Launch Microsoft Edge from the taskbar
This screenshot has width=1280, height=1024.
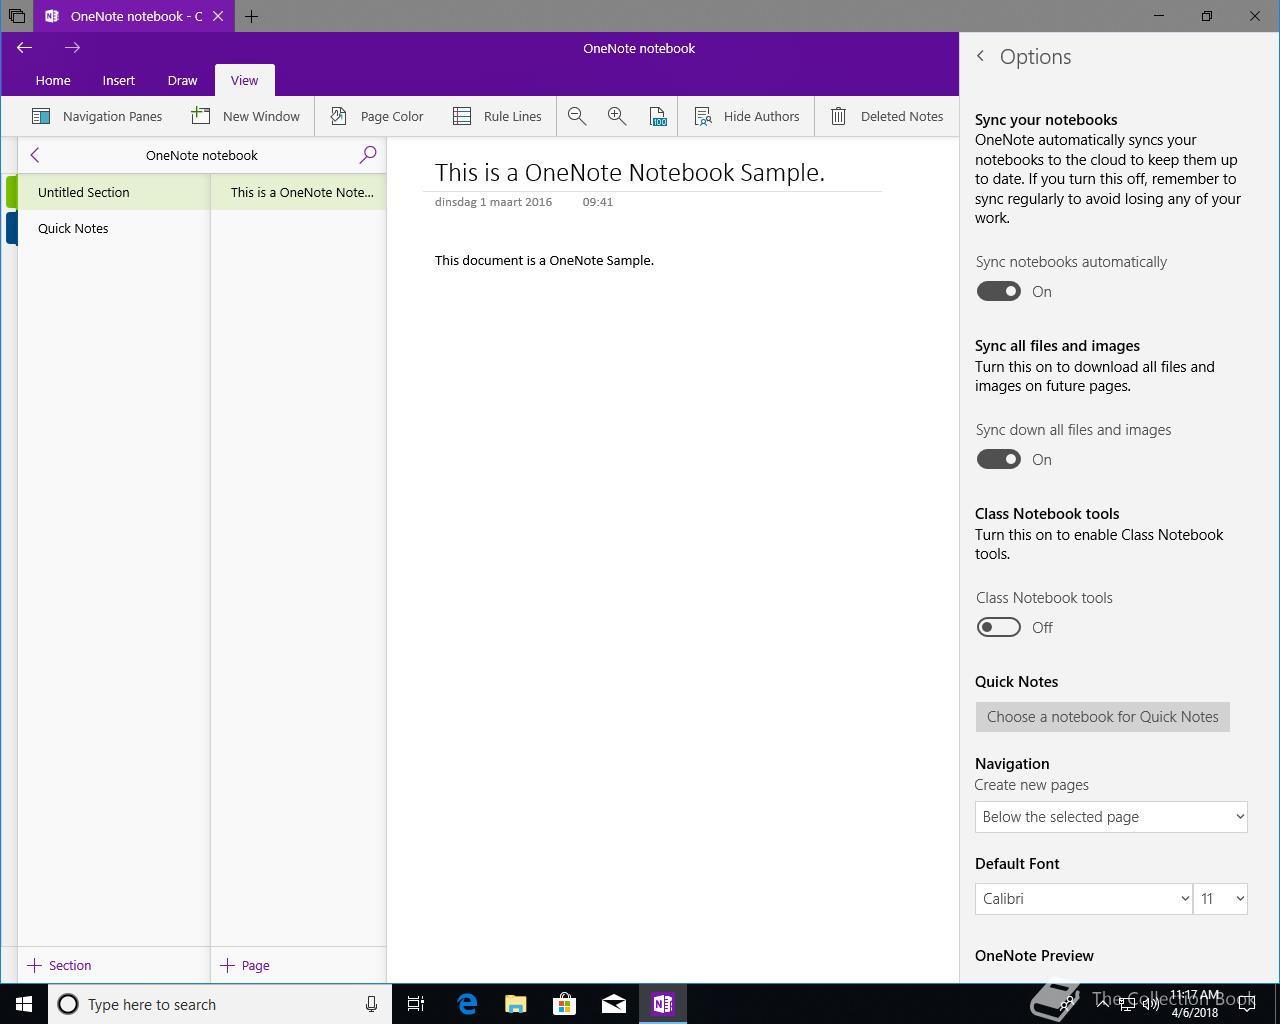[467, 1004]
